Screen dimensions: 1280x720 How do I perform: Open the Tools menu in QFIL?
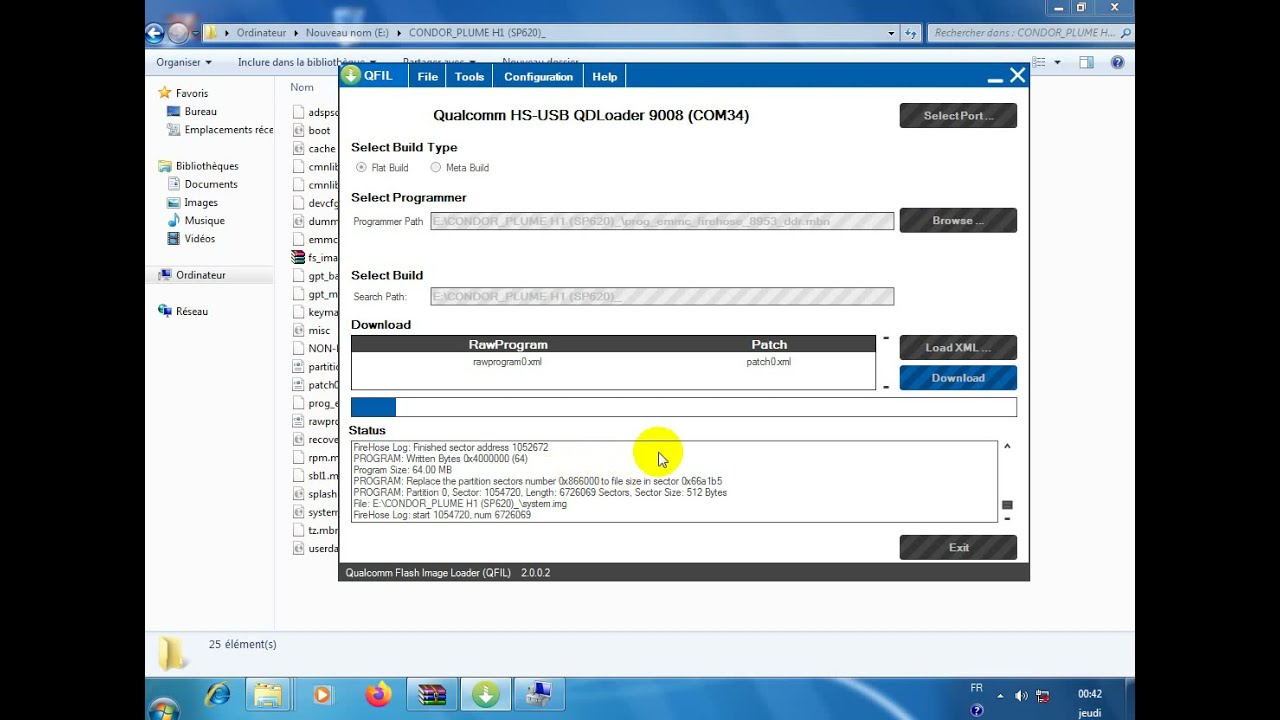coord(469,77)
